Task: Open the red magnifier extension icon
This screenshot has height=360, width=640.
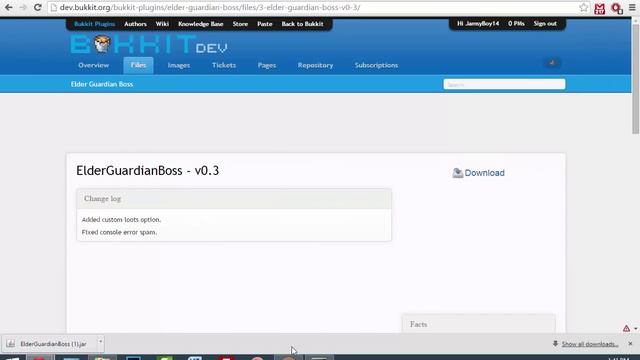Action: [x=616, y=8]
